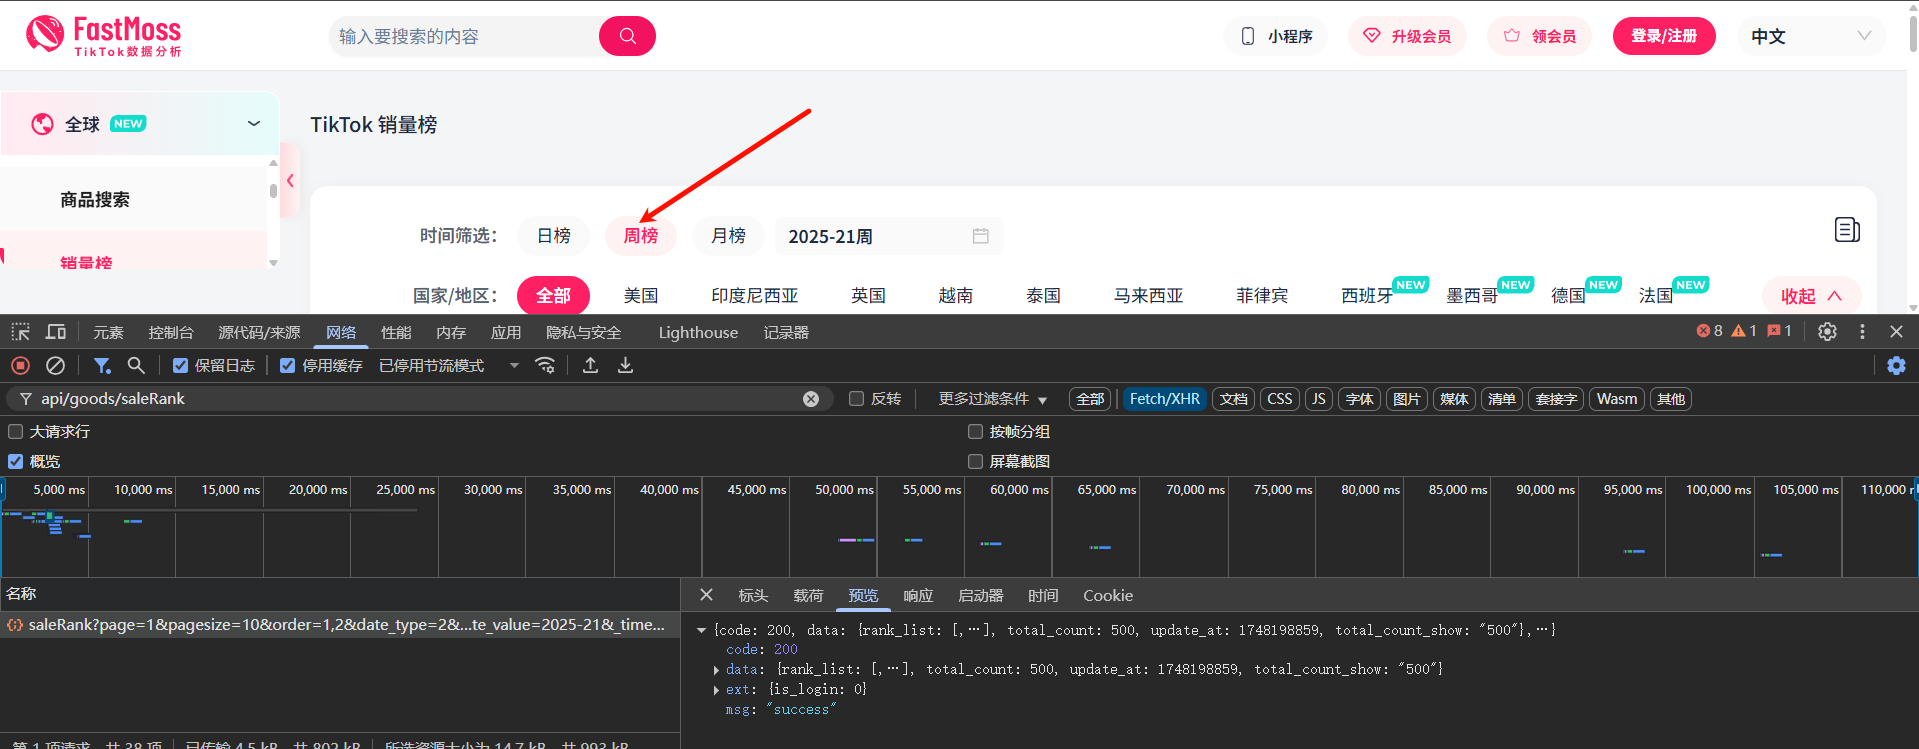Image resolution: width=1919 pixels, height=749 pixels.
Task: Open the 源代码/来源 tab
Action: (x=259, y=333)
